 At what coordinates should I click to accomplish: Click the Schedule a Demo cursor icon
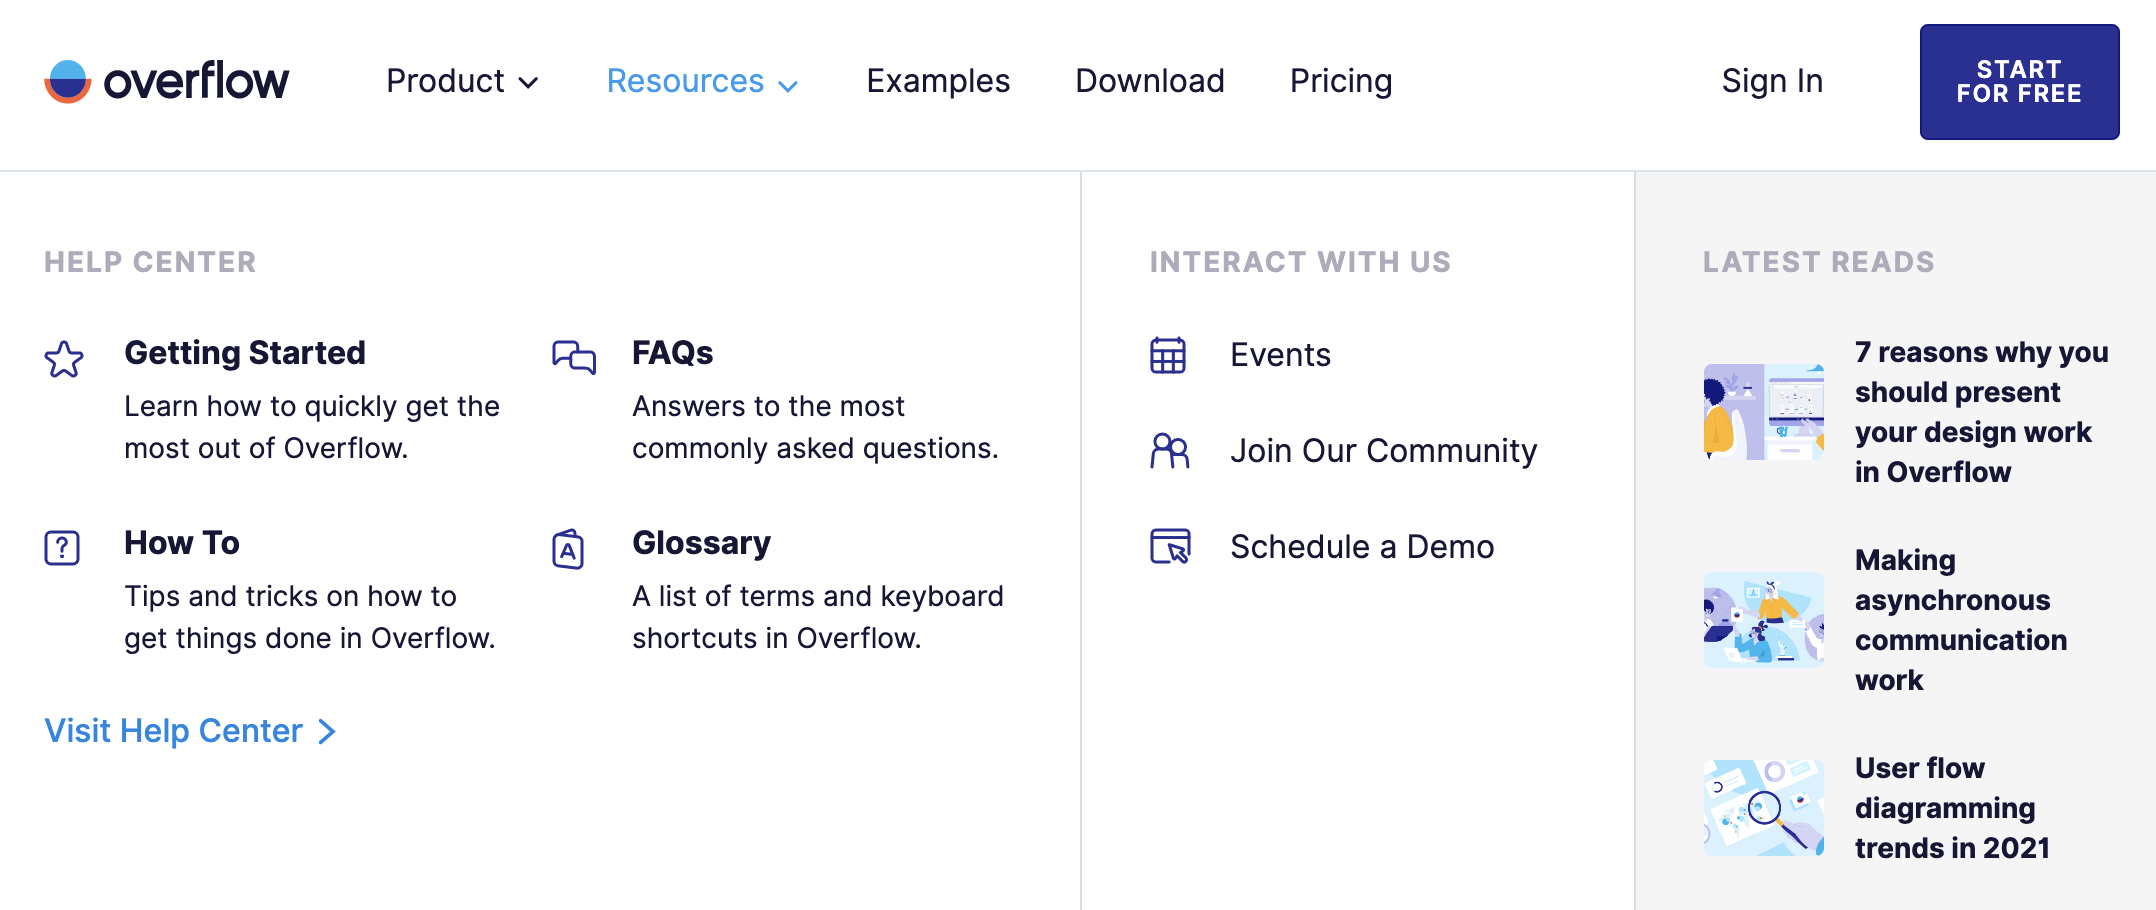click(x=1170, y=546)
